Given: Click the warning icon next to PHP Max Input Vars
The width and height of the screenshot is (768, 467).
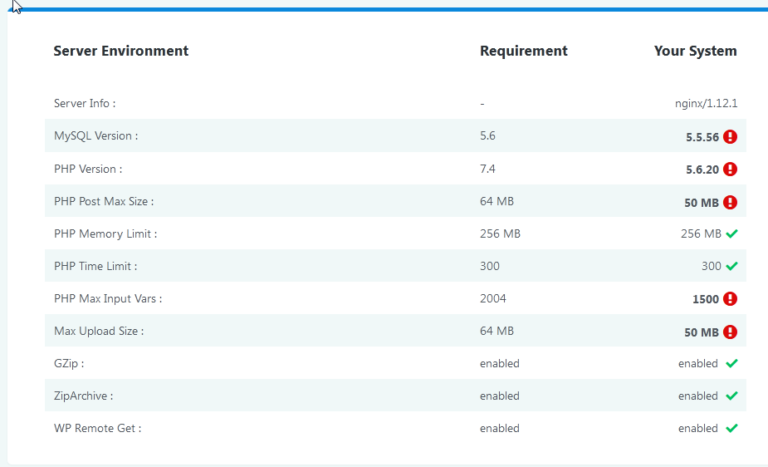Looking at the screenshot, I should [730, 299].
